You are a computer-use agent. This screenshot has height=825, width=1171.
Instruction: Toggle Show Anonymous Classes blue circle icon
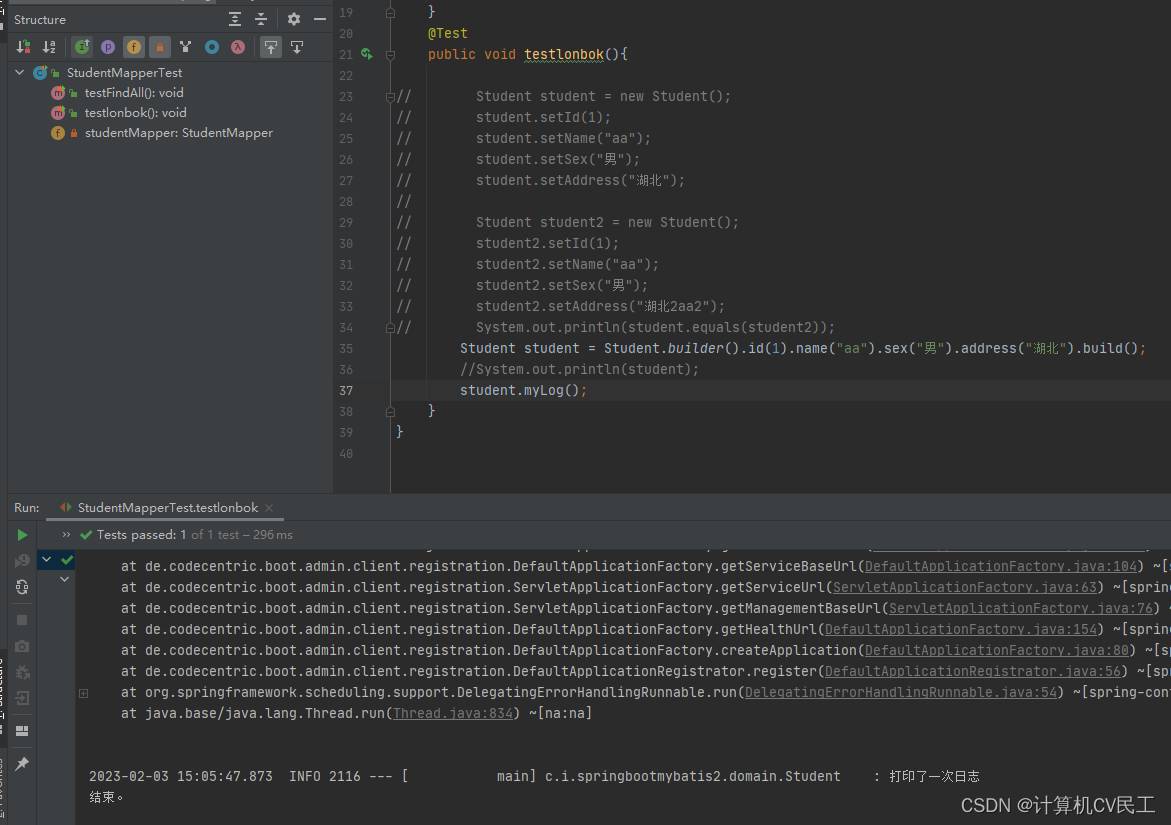click(212, 47)
